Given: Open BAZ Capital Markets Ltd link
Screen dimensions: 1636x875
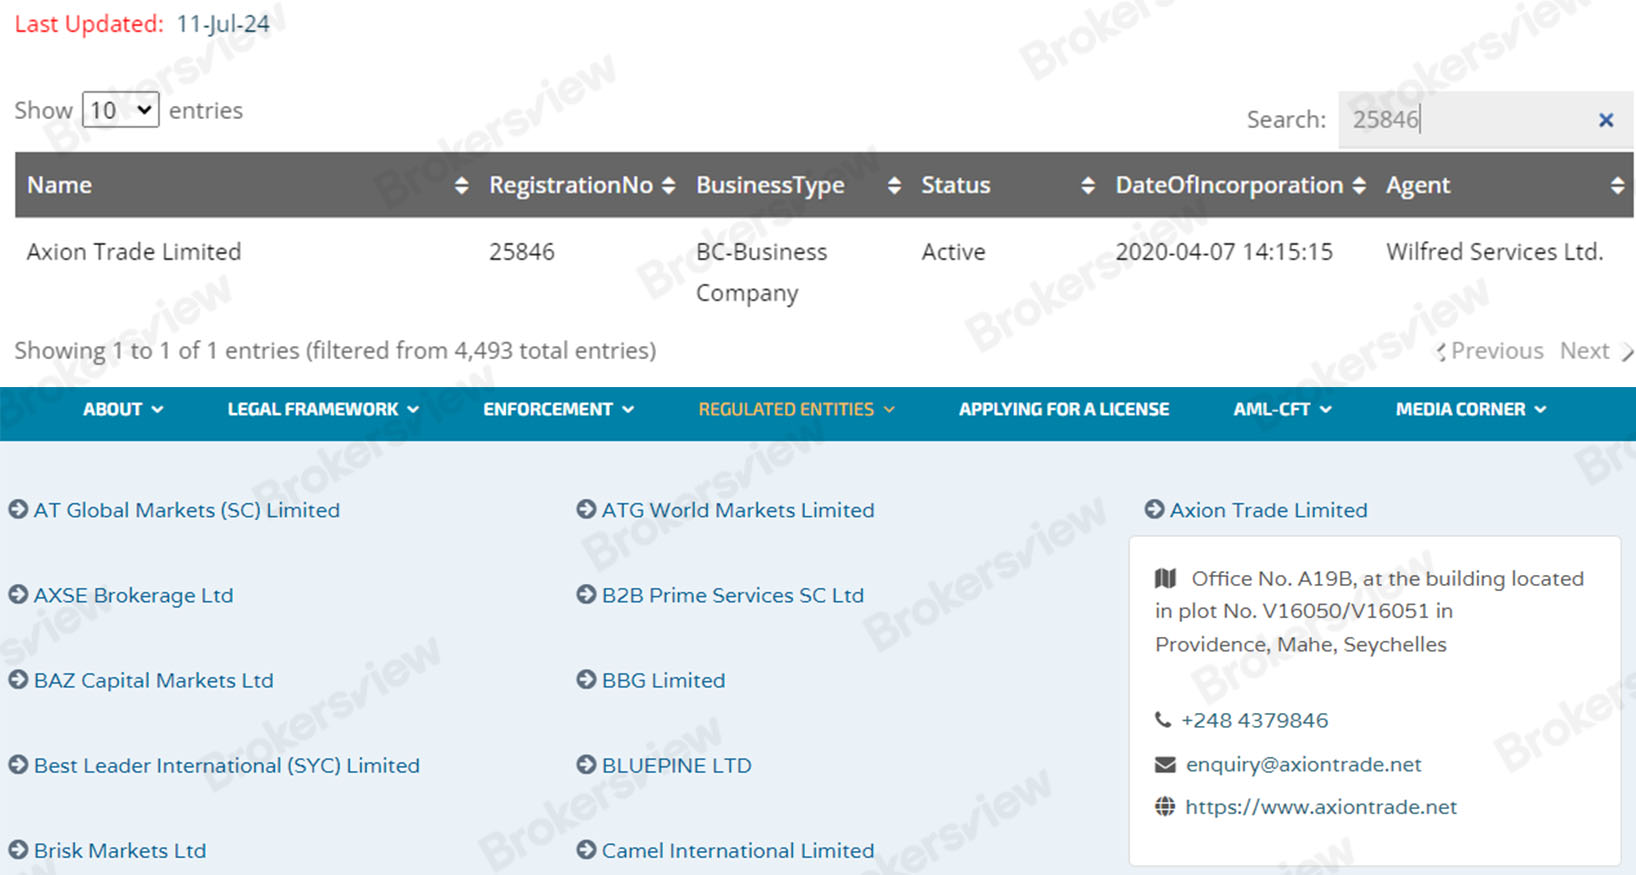Looking at the screenshot, I should click(153, 680).
